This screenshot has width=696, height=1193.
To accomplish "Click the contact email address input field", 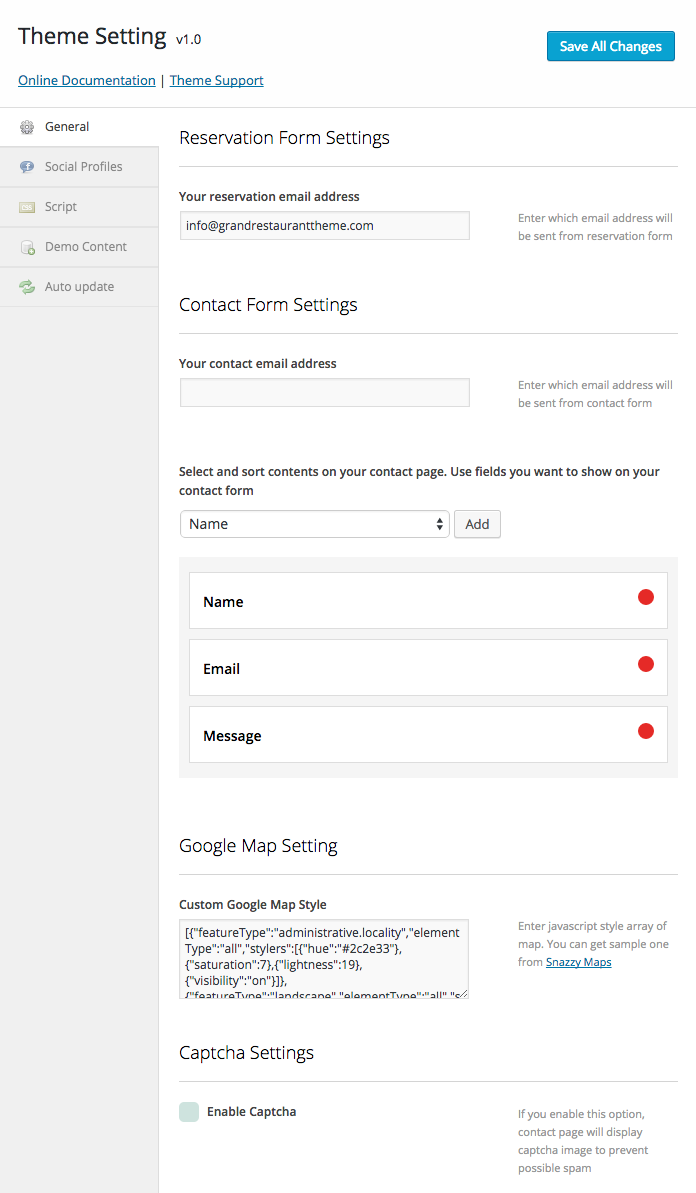I will coord(325,393).
